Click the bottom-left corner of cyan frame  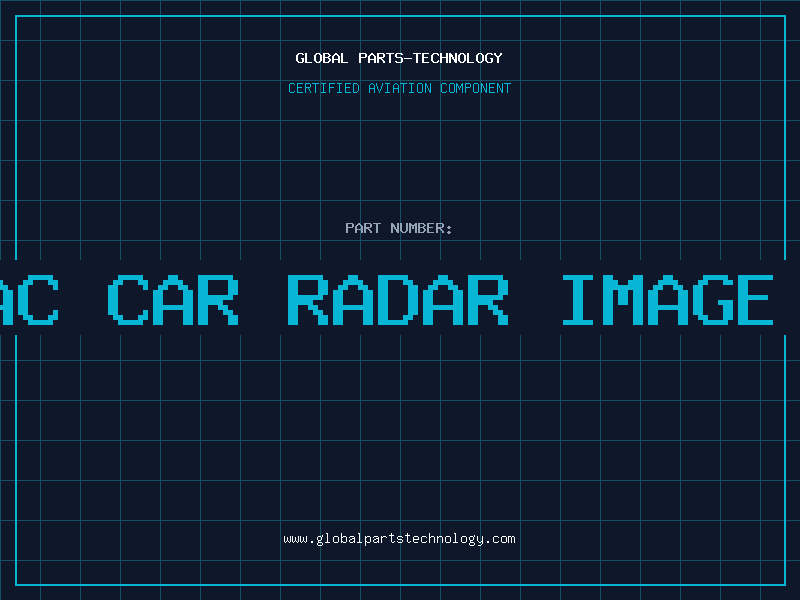pos(16,584)
